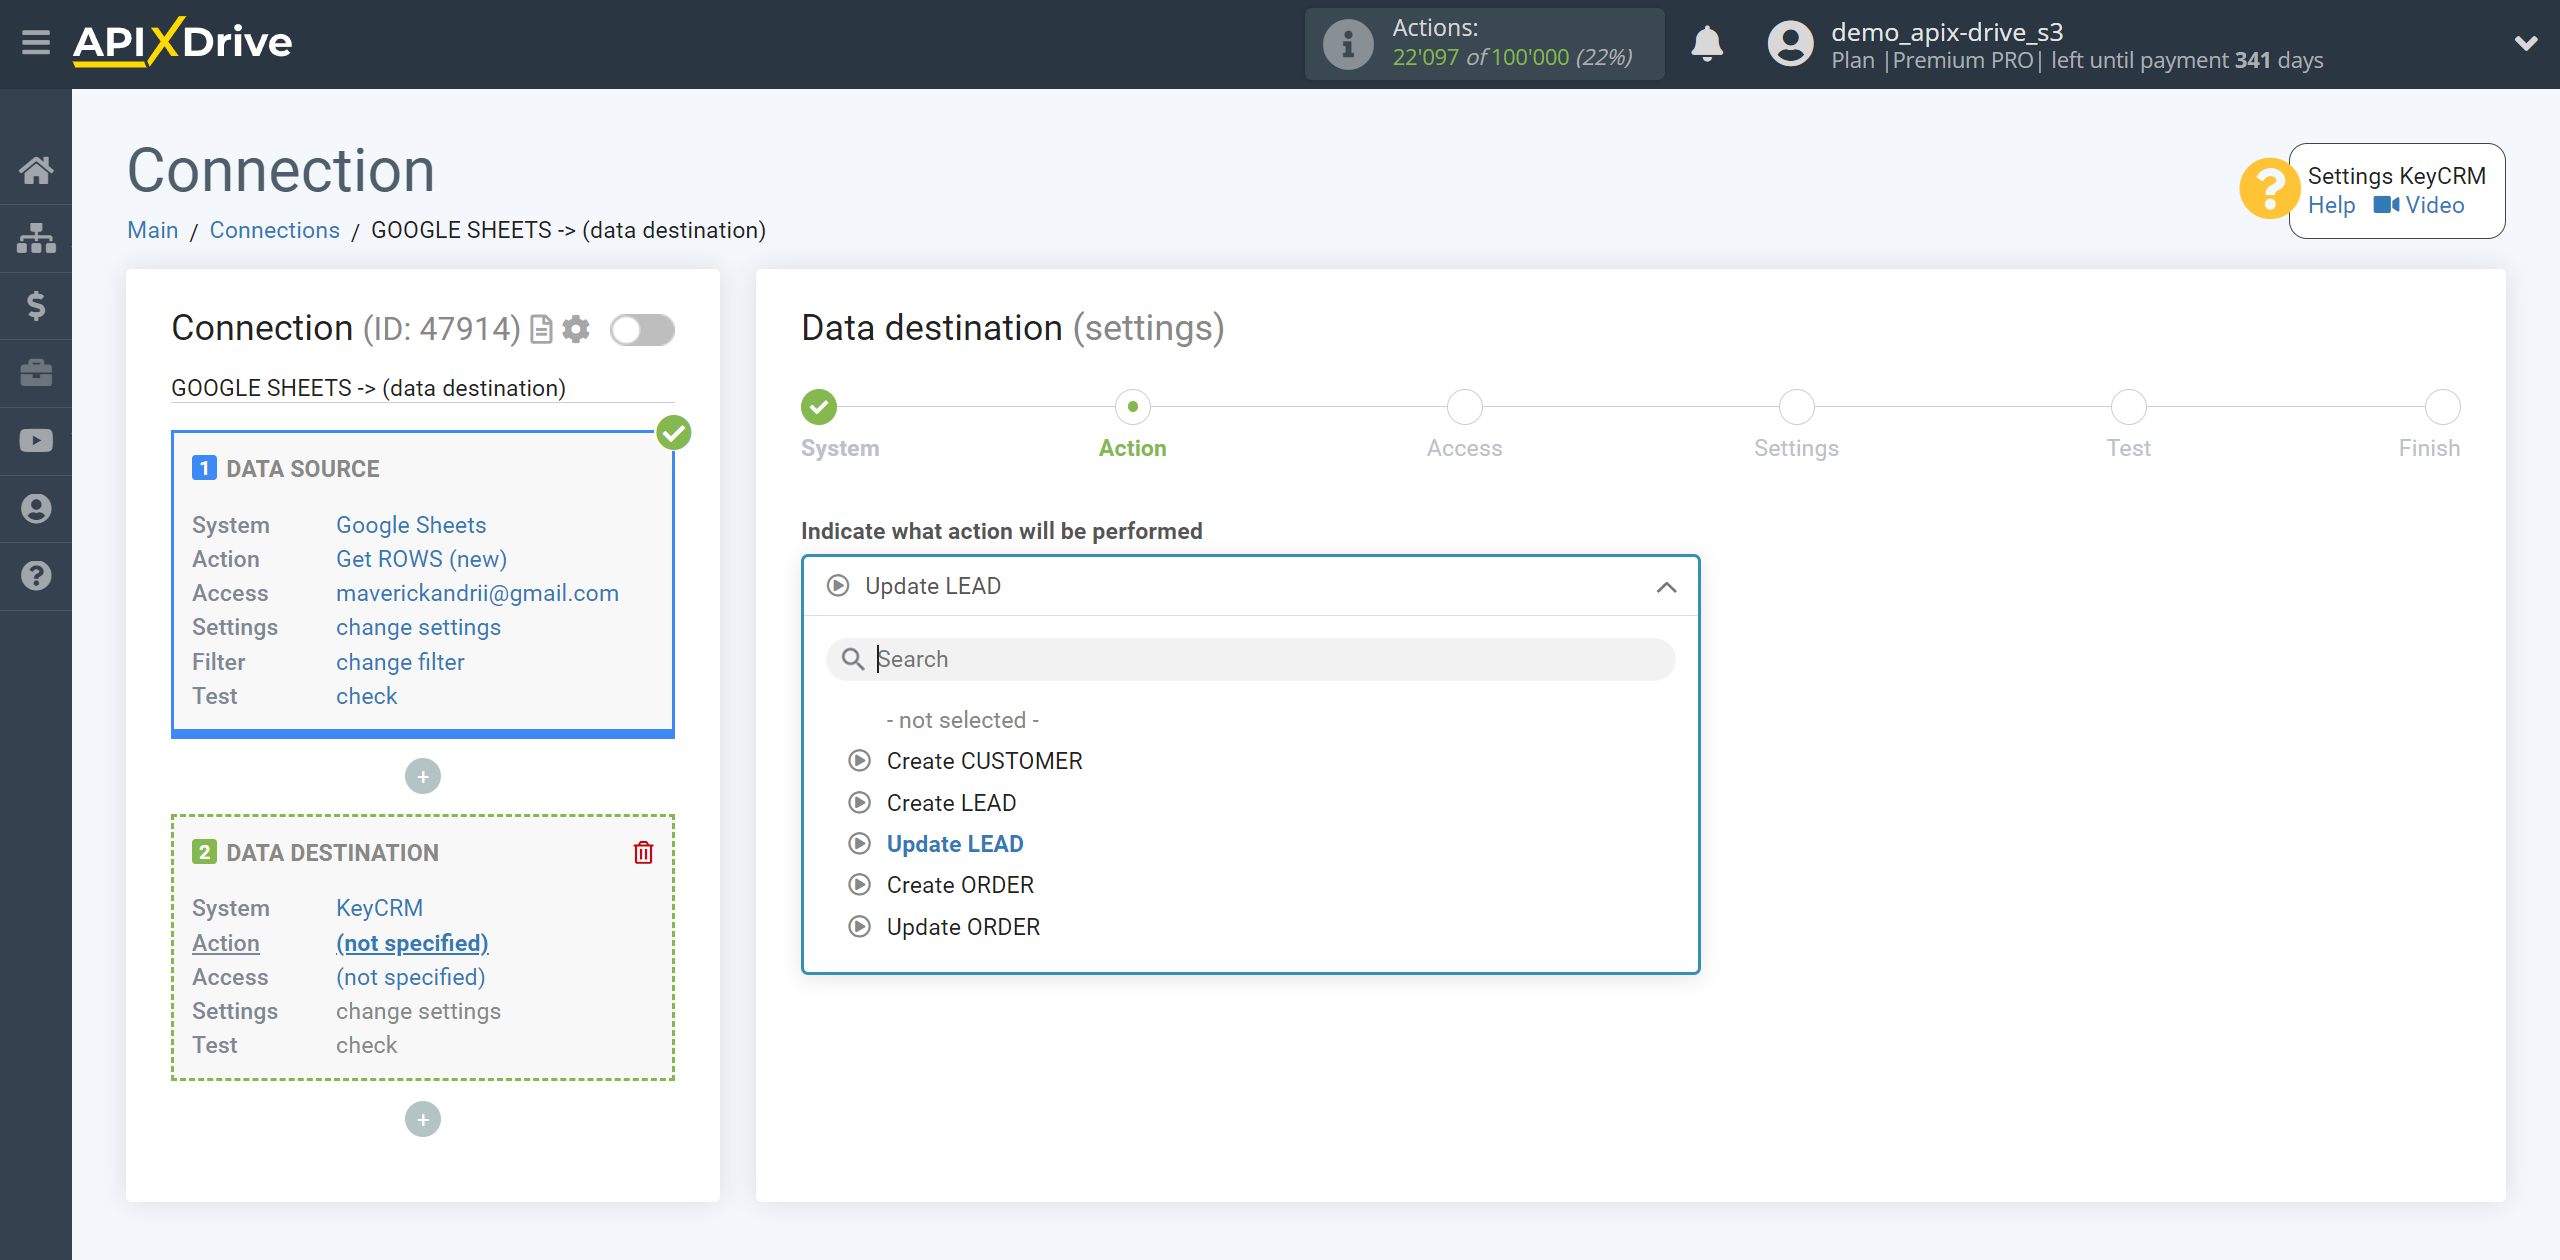This screenshot has width=2560, height=1260.
Task: Toggle the connection enable/disable switch
Action: [642, 330]
